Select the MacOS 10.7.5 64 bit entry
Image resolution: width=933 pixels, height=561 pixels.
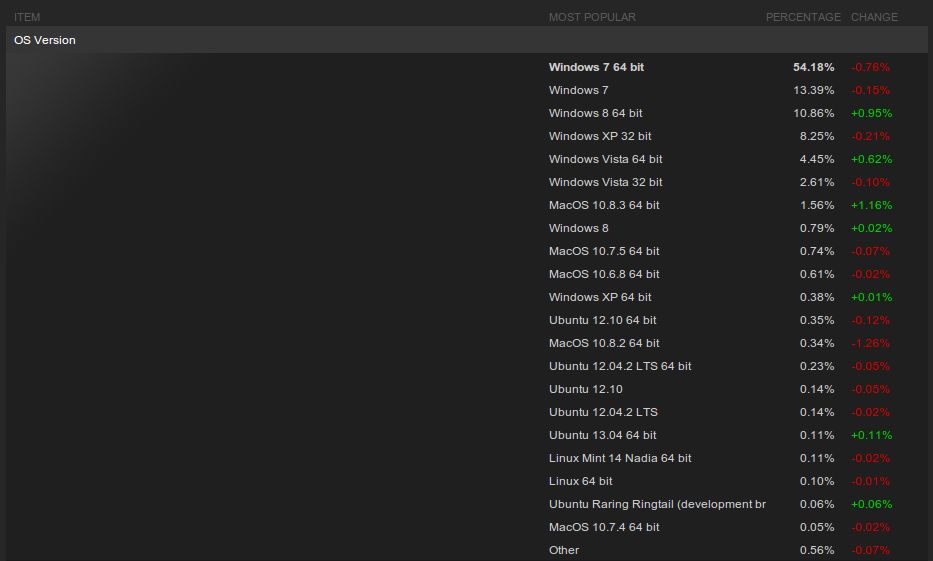(604, 251)
